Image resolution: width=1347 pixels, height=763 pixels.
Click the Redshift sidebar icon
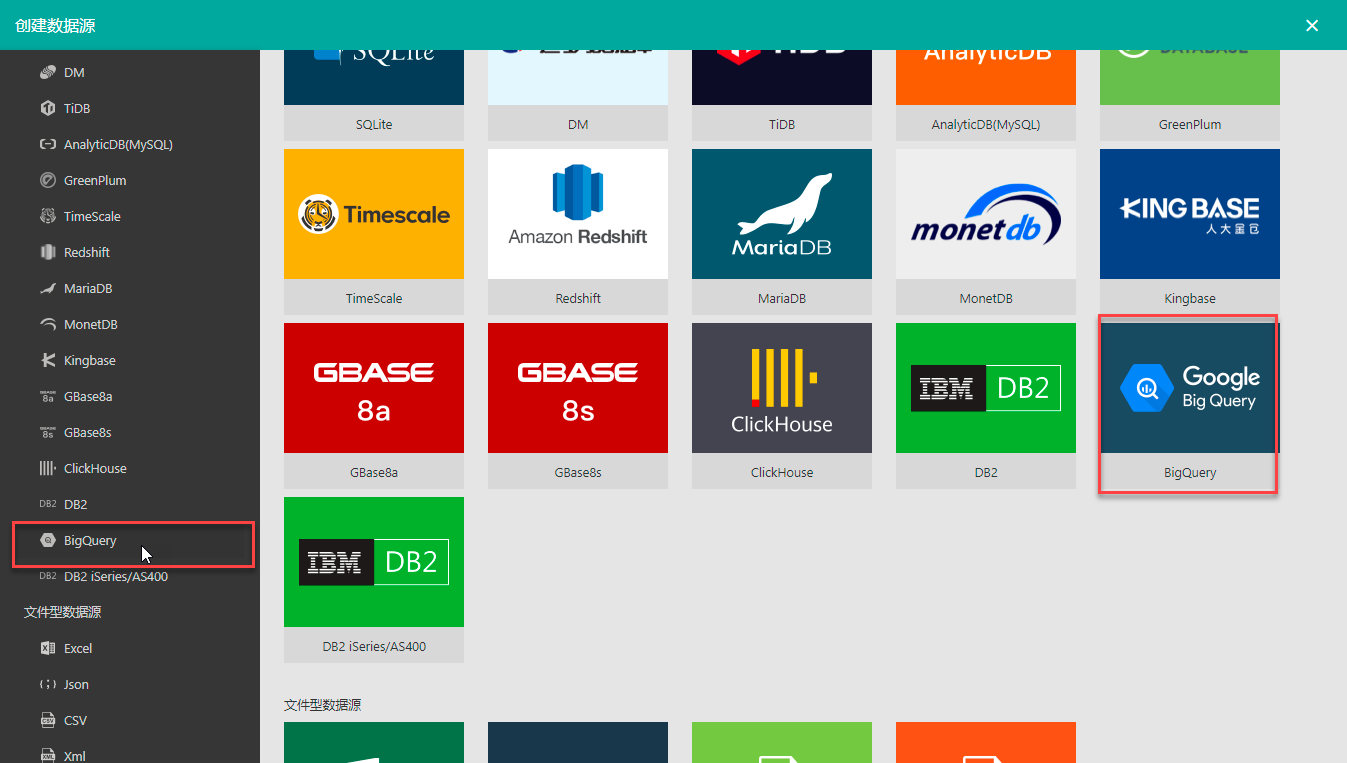47,253
